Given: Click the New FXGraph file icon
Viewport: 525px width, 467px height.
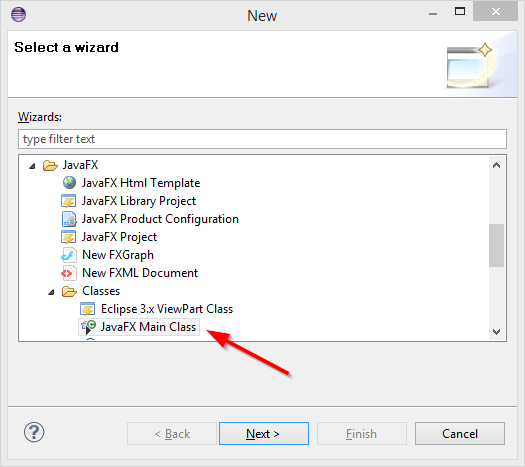Looking at the screenshot, I should (69, 255).
